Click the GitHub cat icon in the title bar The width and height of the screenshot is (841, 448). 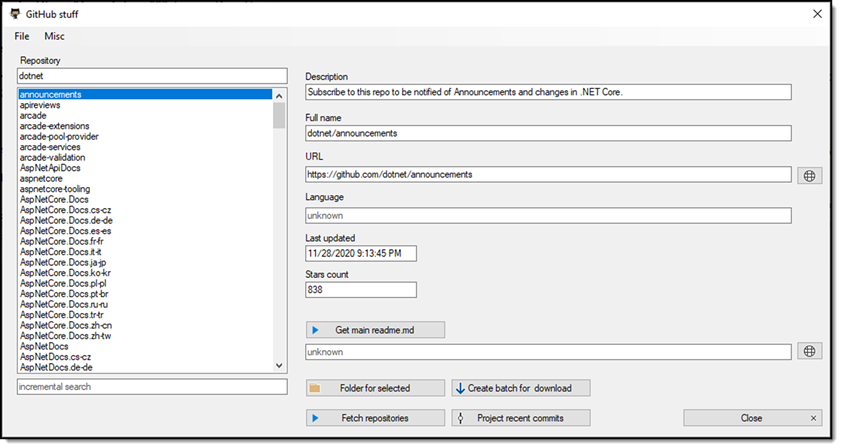click(15, 14)
